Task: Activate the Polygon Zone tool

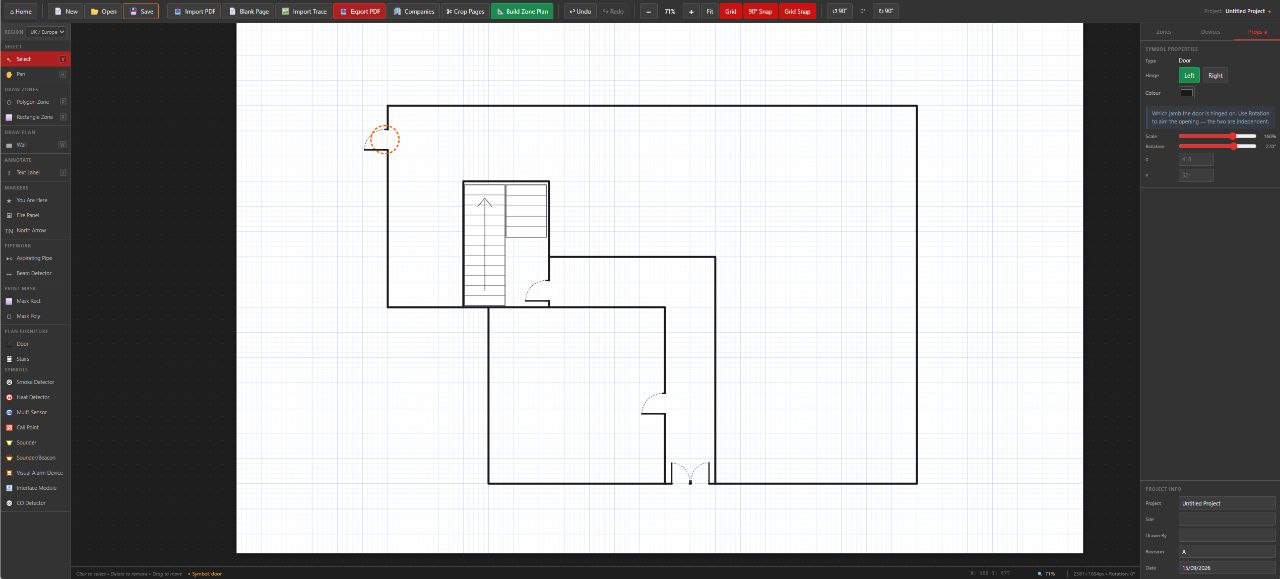Action: tap(35, 102)
